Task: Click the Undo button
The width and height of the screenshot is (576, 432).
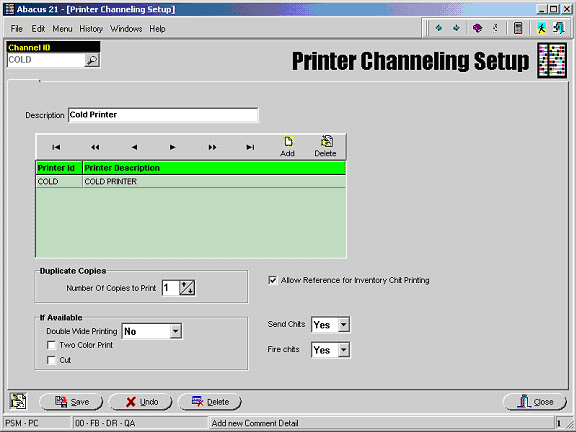Action: click(x=141, y=402)
